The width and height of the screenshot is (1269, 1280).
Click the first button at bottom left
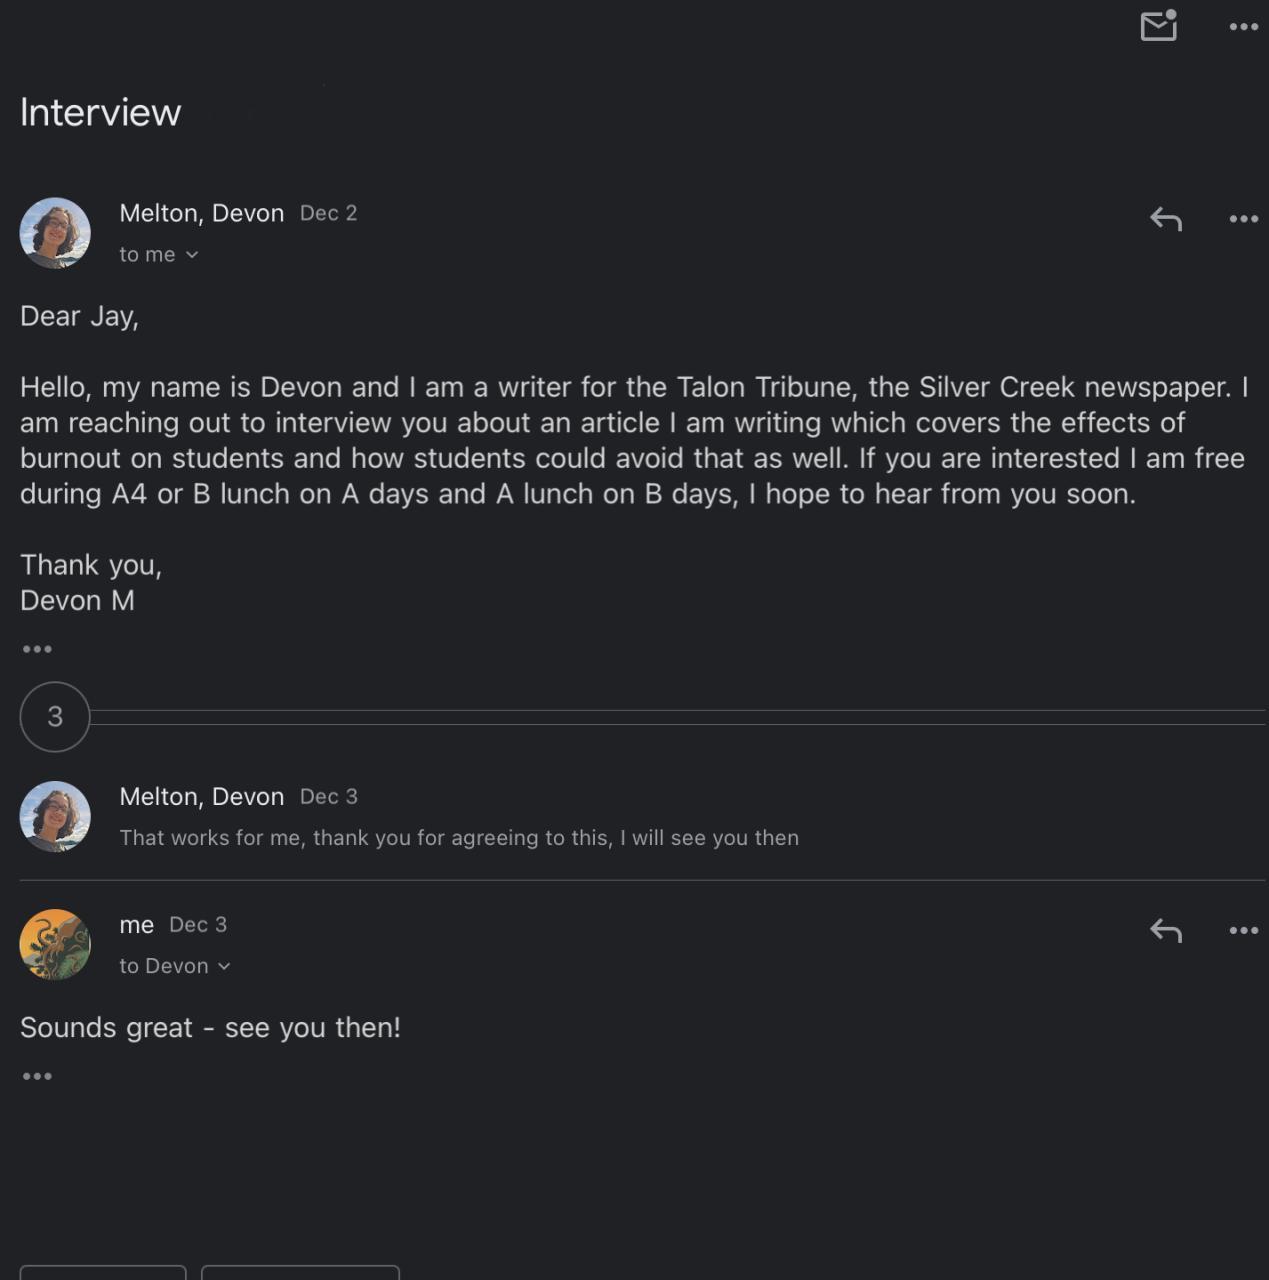click(x=103, y=1272)
